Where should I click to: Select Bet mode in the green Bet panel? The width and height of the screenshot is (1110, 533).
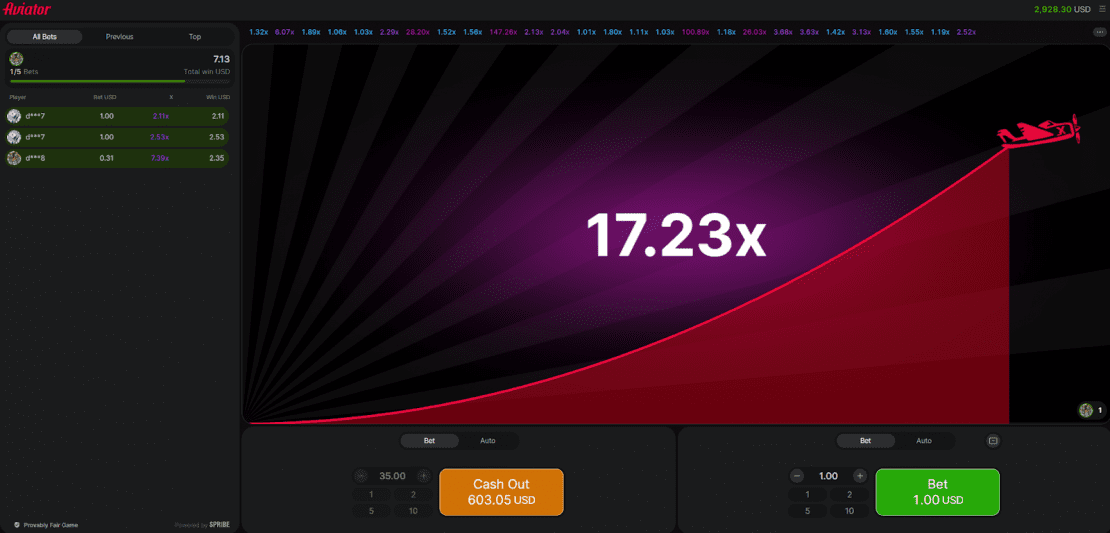(865, 440)
